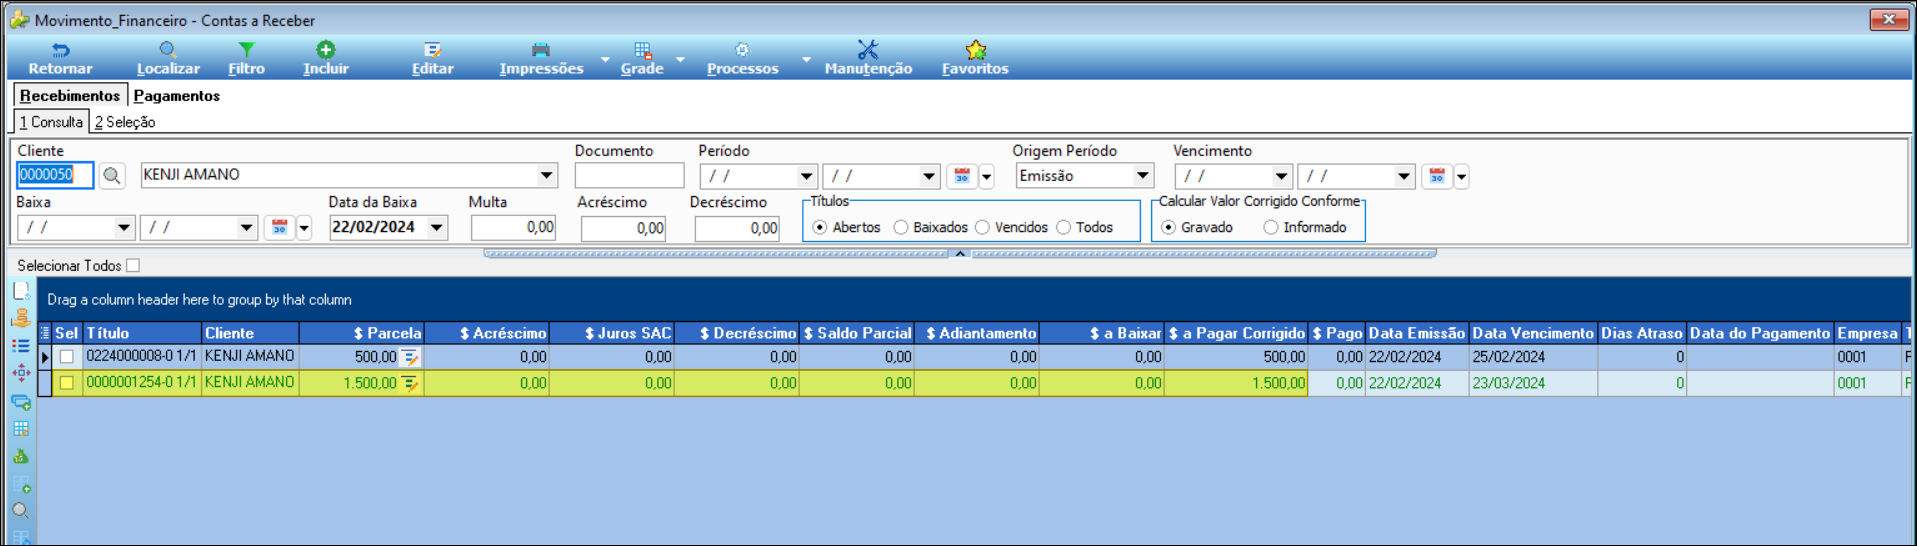The image size is (1917, 546).
Task: Expand the Impressões dropdown arrow
Action: click(x=605, y=60)
